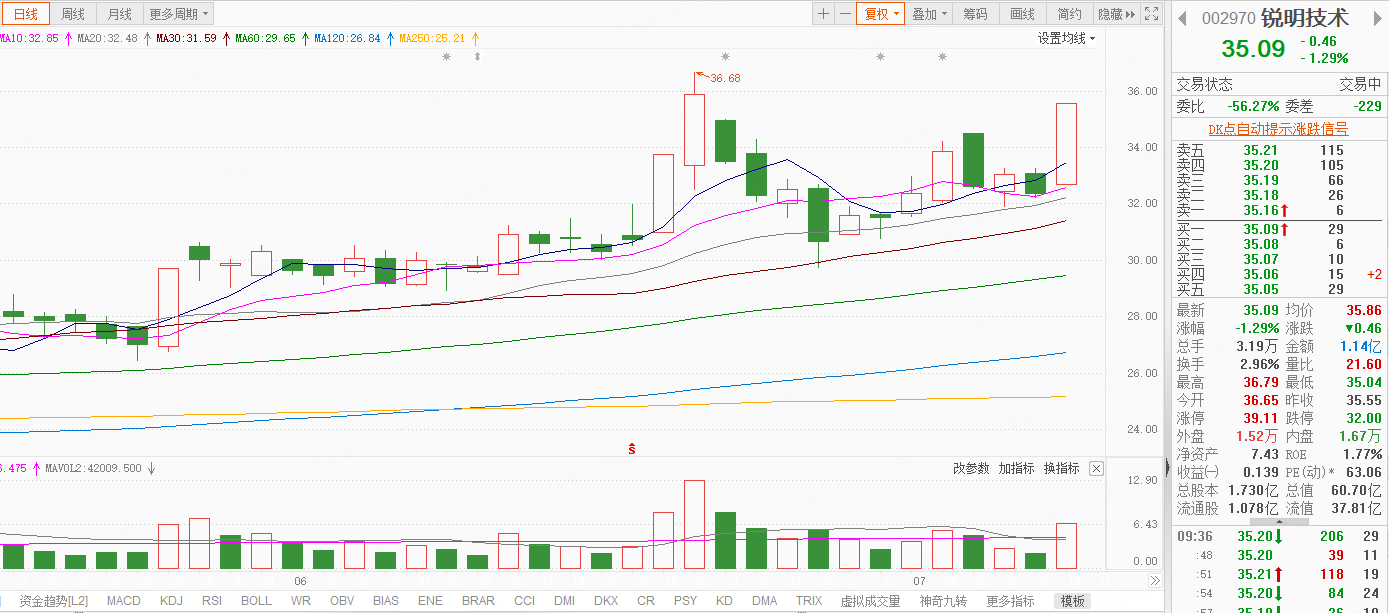1389x613 pixels.
Task: Click the minus zoom-out chart icon
Action: (x=845, y=14)
